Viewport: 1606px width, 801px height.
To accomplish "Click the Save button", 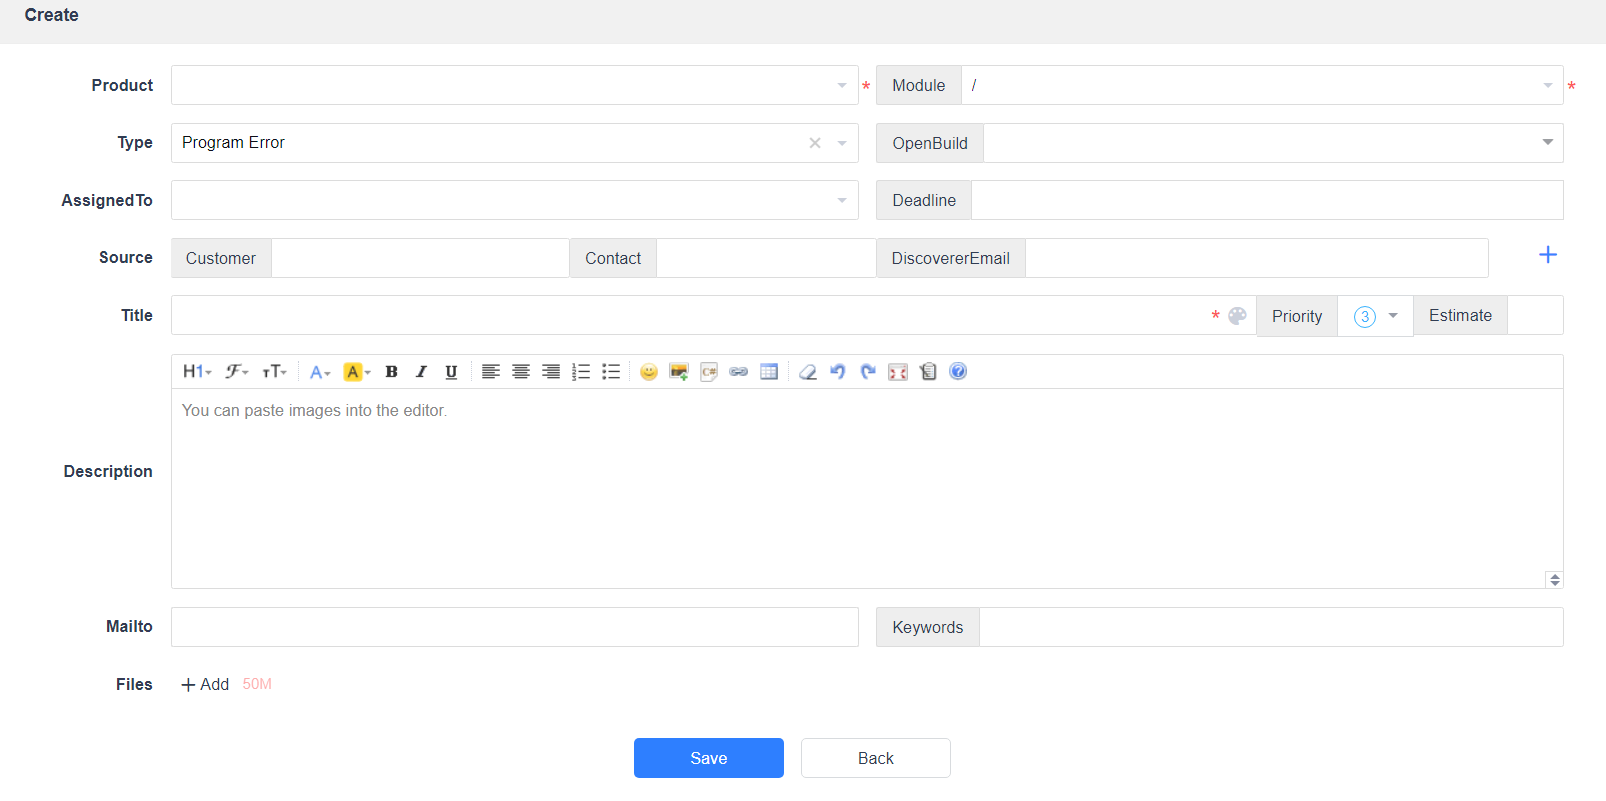I will (708, 758).
